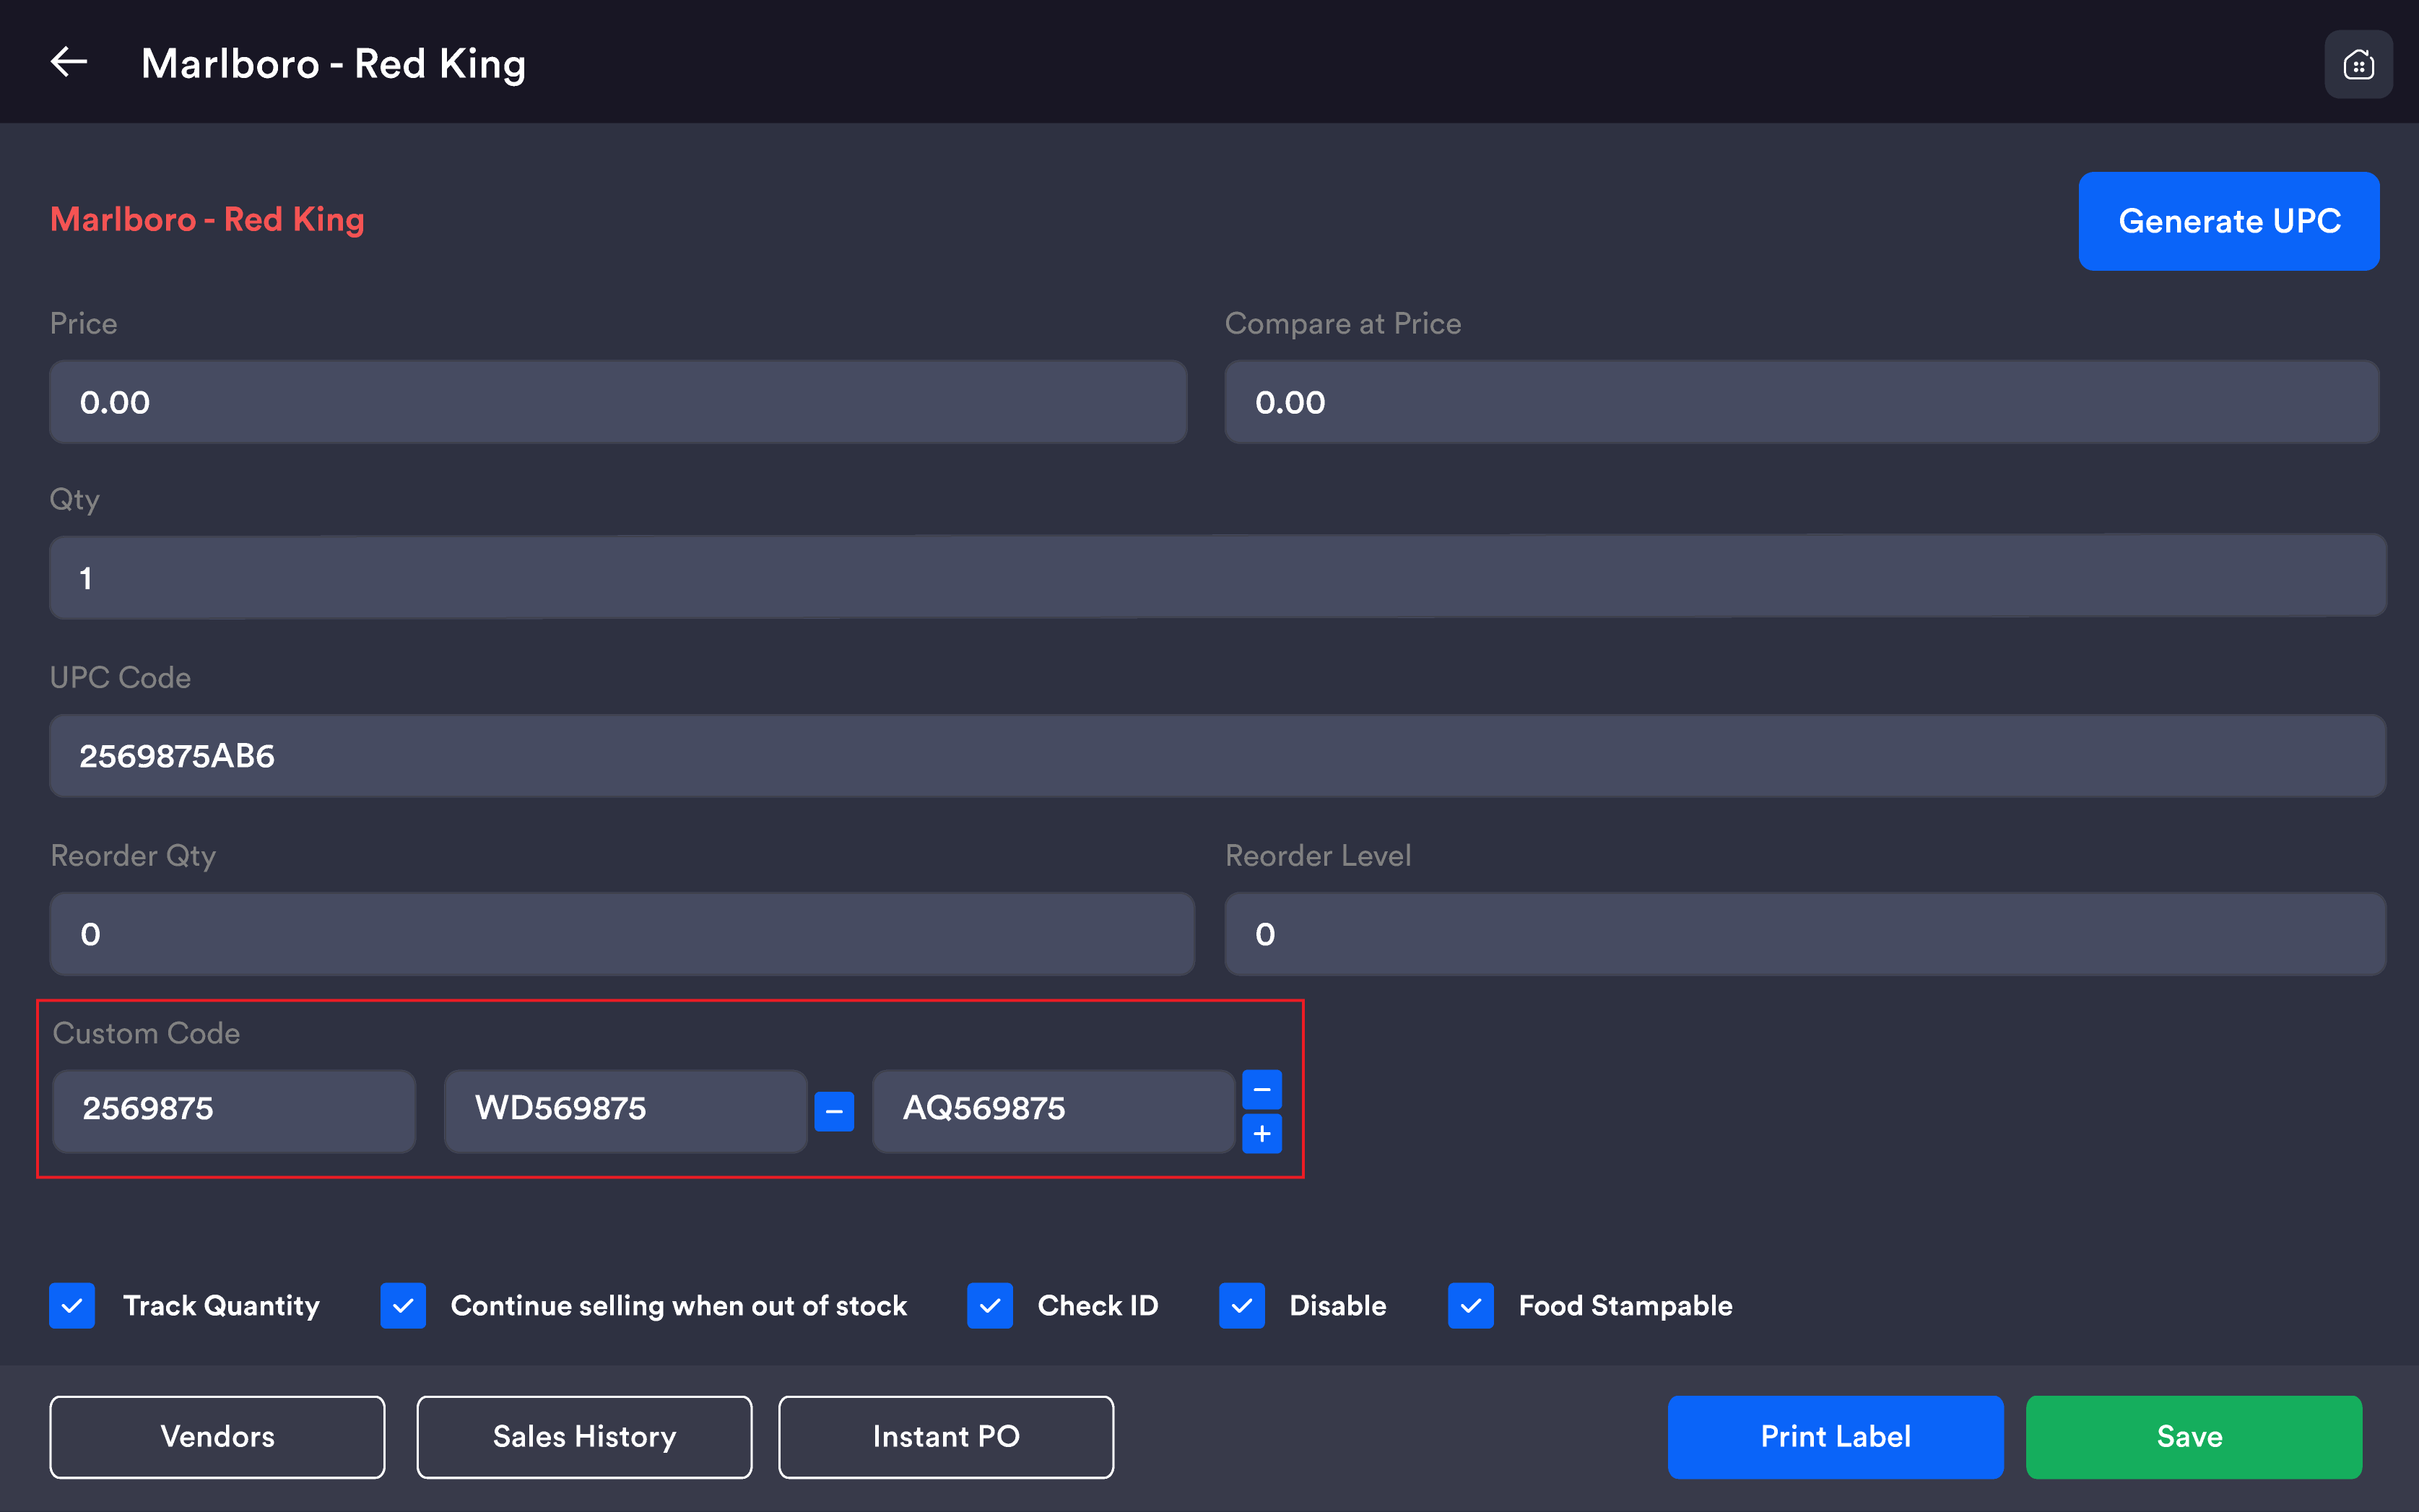
Task: Click the red Marlboro - Red King product name
Action: pyautogui.click(x=208, y=219)
